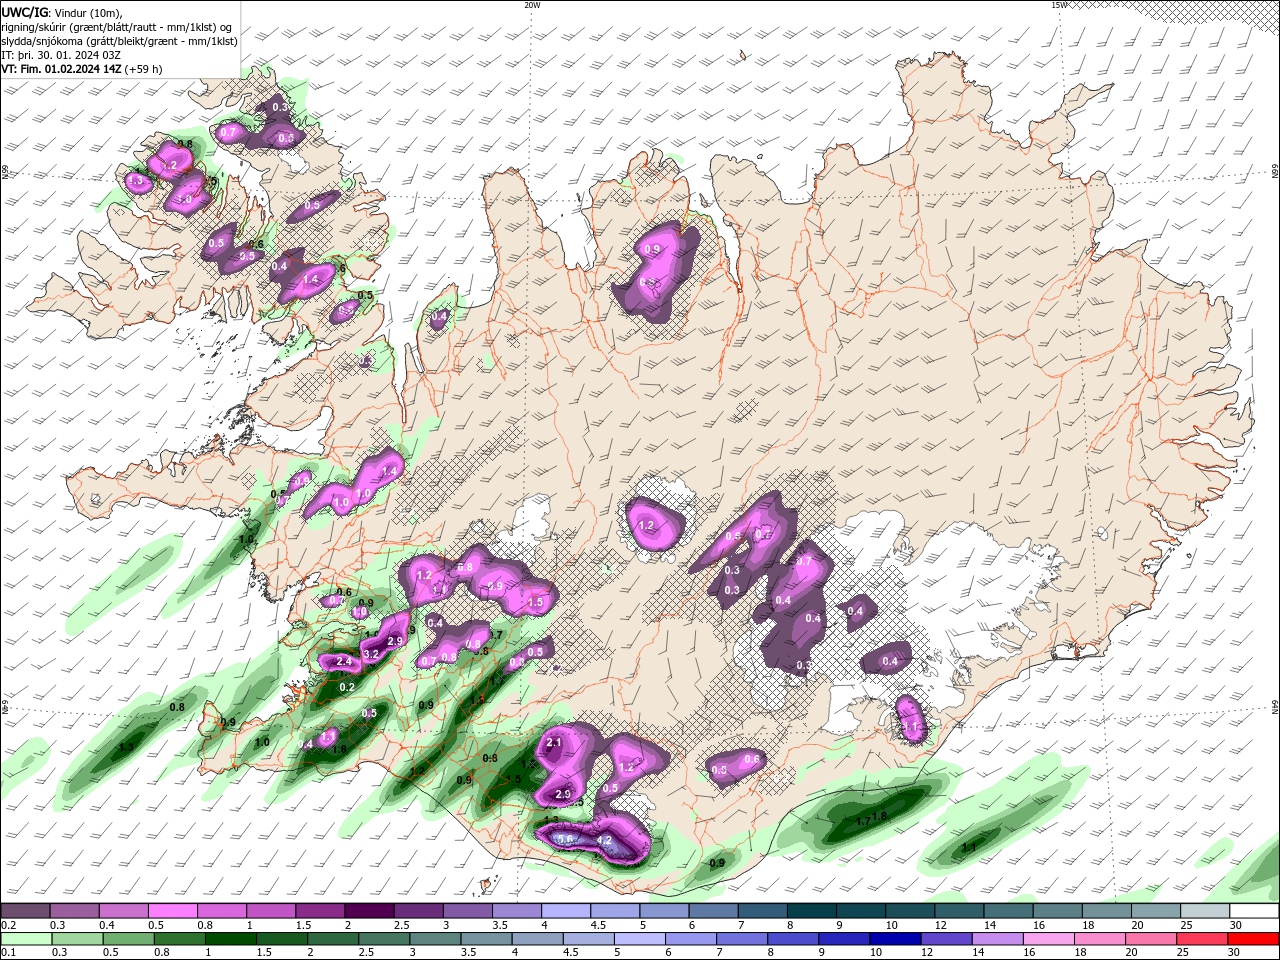Click the bright pink 0.5 snow scale swatch

click(172, 910)
